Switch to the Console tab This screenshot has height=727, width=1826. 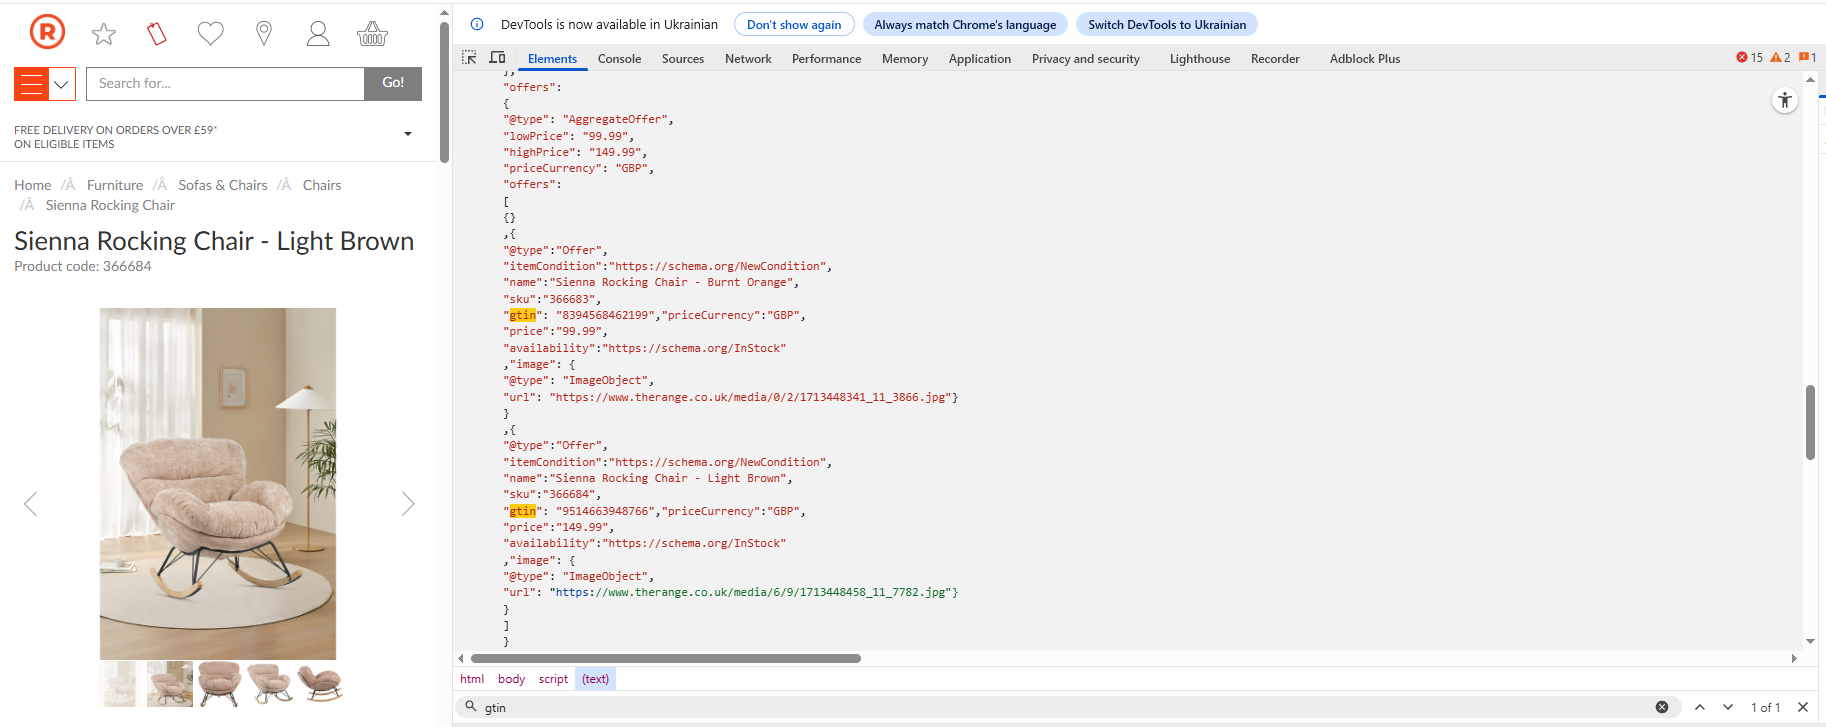click(x=619, y=59)
